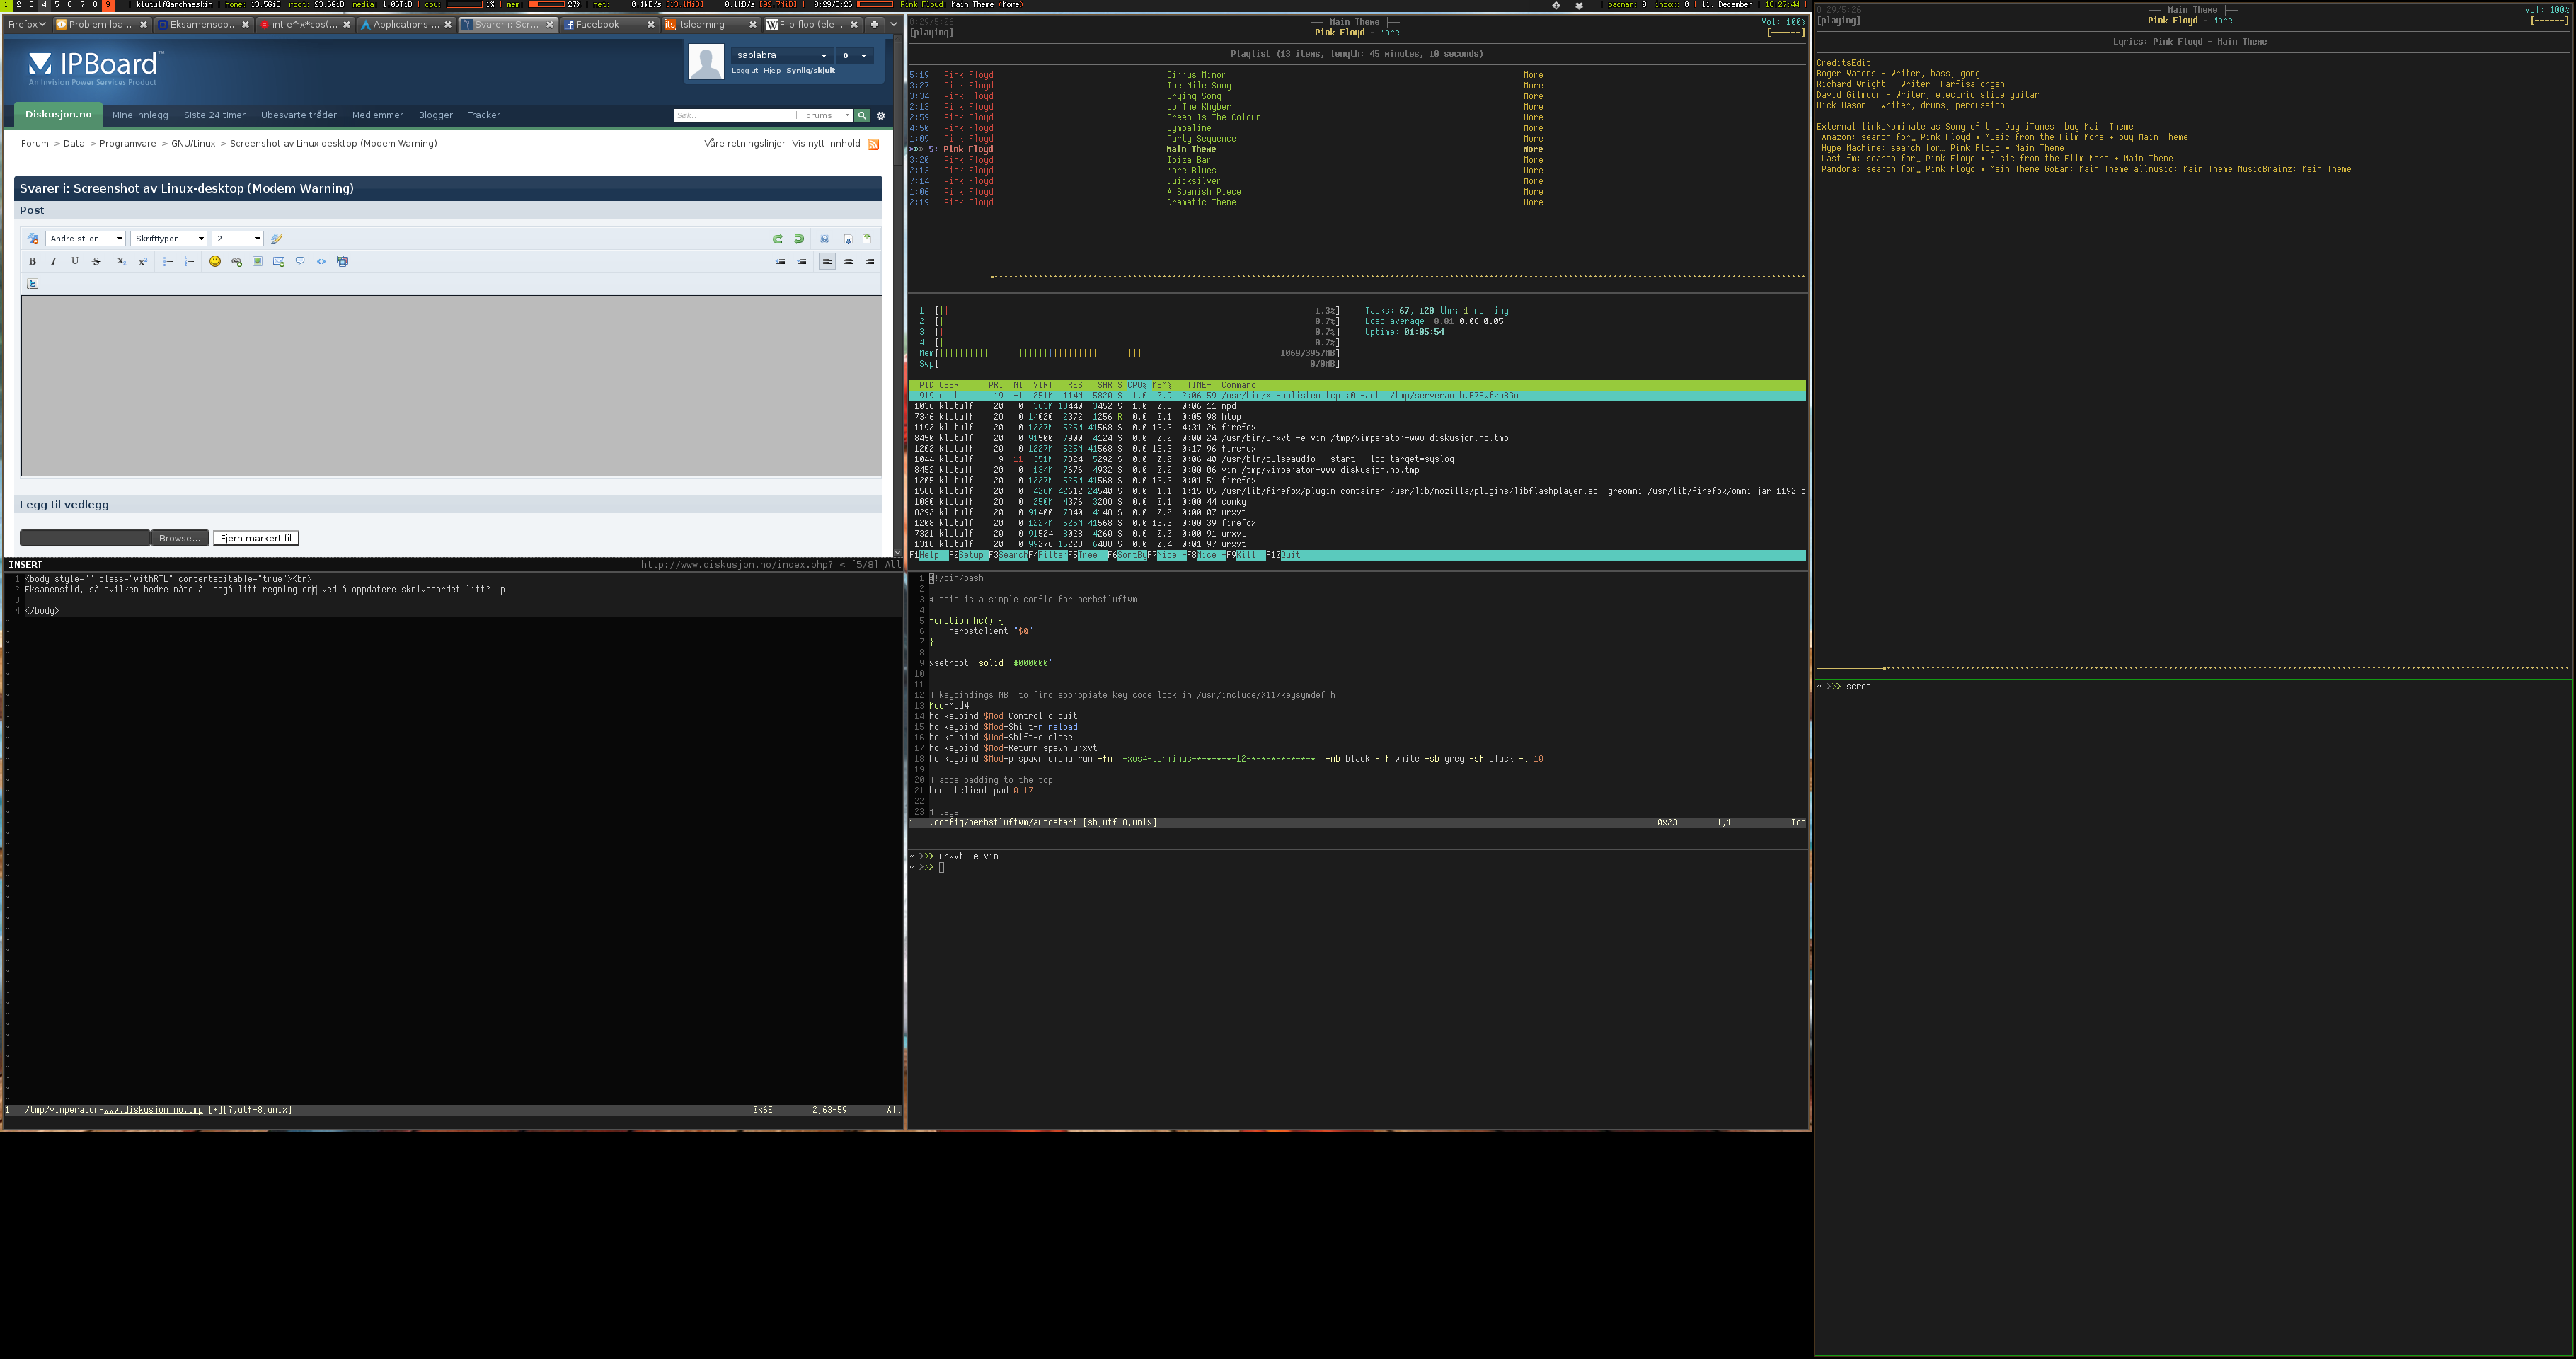
Task: Open the Siste 24 timer menu item
Action: pos(214,115)
